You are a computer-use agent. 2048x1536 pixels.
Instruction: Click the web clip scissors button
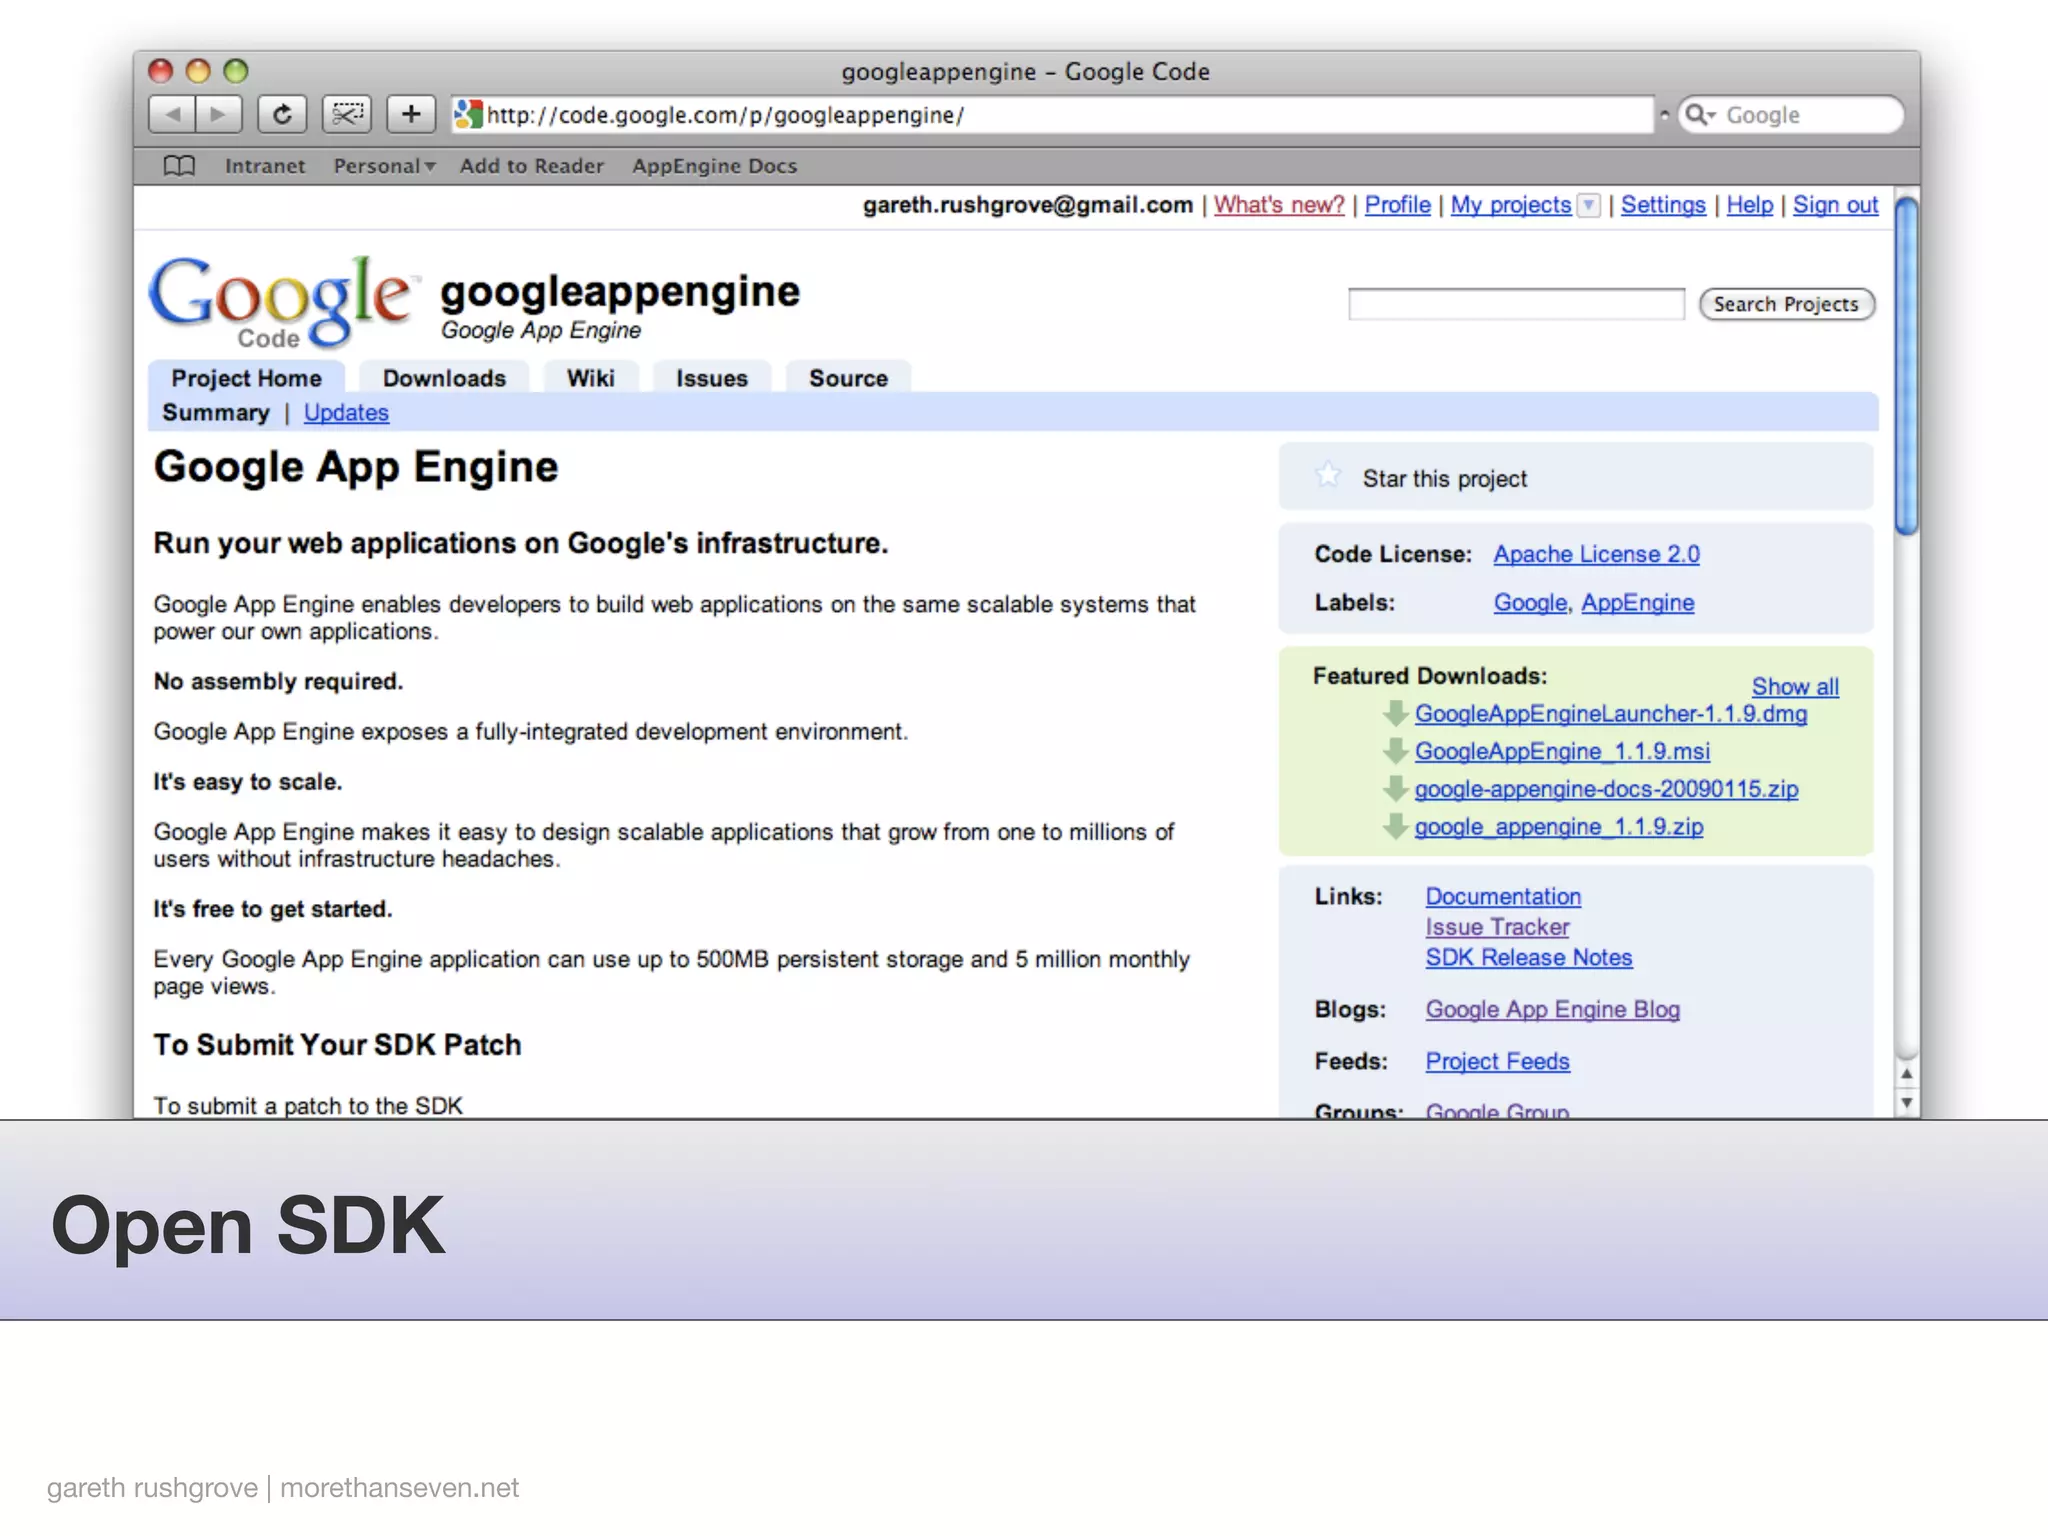[347, 114]
